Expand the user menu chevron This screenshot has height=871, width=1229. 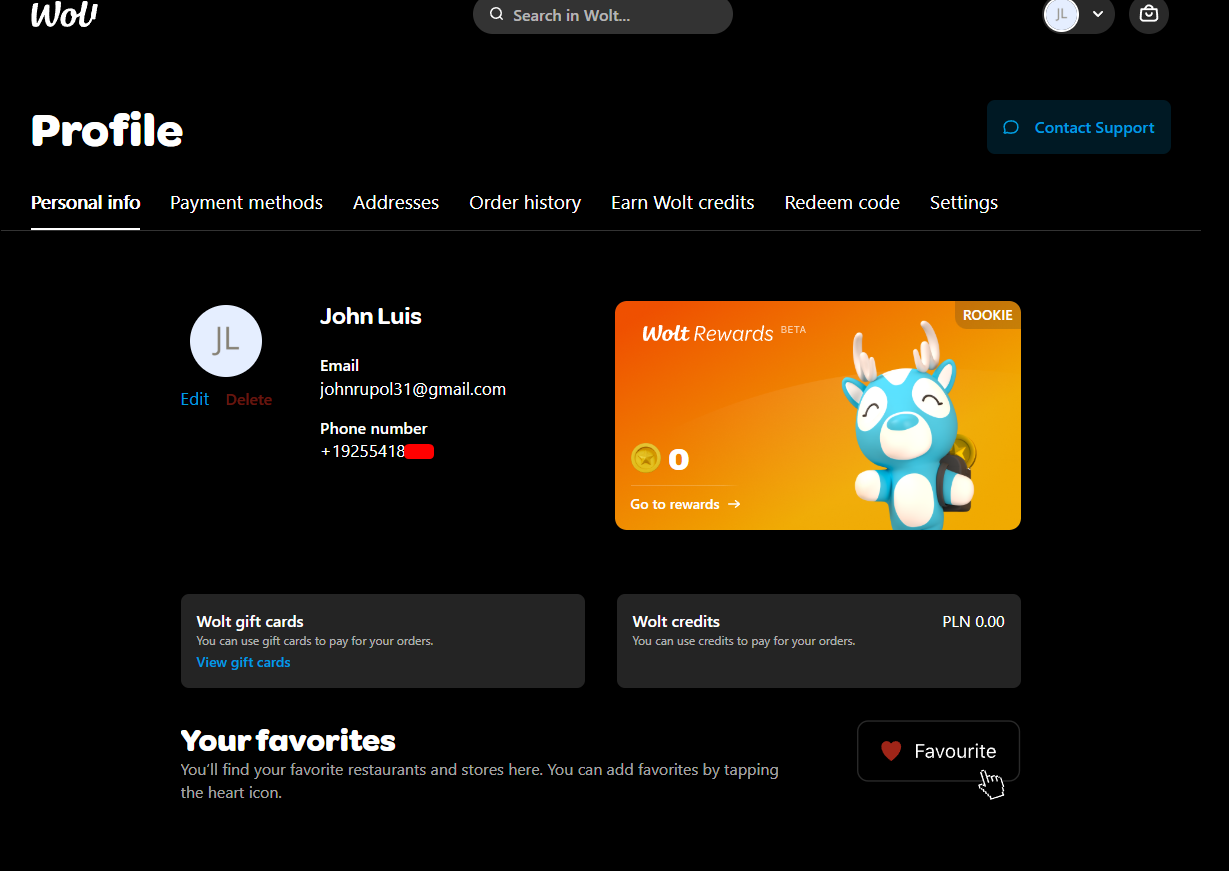coord(1098,14)
